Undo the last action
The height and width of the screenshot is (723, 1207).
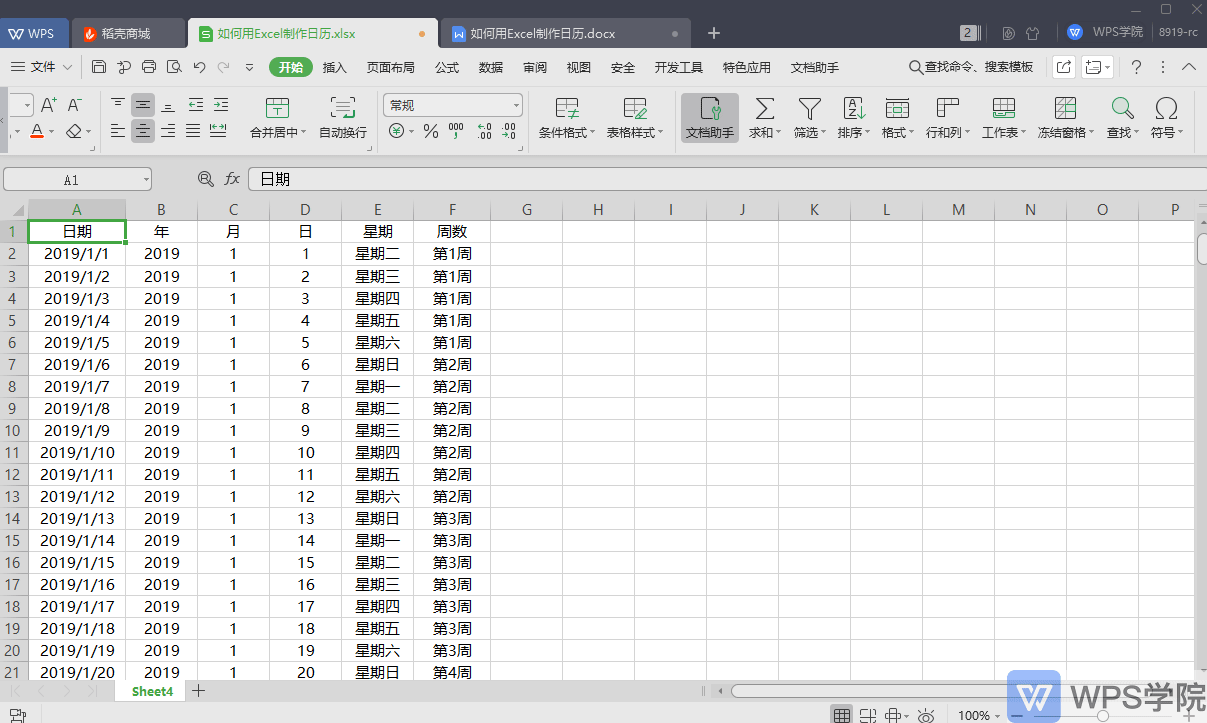[x=199, y=67]
